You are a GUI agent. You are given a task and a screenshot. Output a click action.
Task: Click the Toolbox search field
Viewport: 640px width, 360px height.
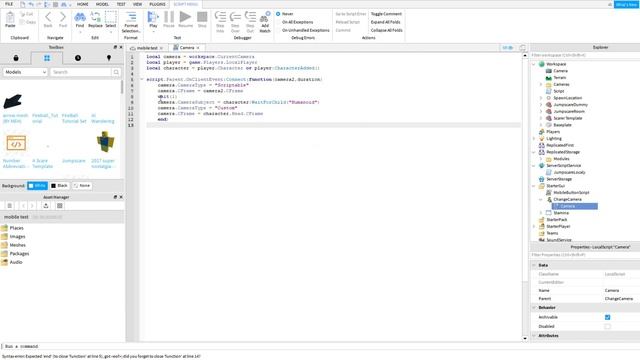81,72
